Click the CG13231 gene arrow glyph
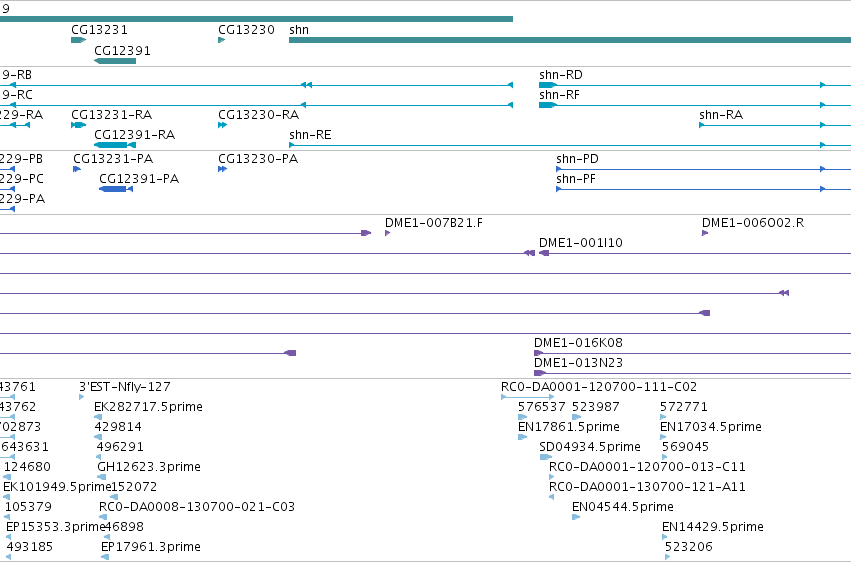Viewport: 851px width, 562px height. pos(79,40)
